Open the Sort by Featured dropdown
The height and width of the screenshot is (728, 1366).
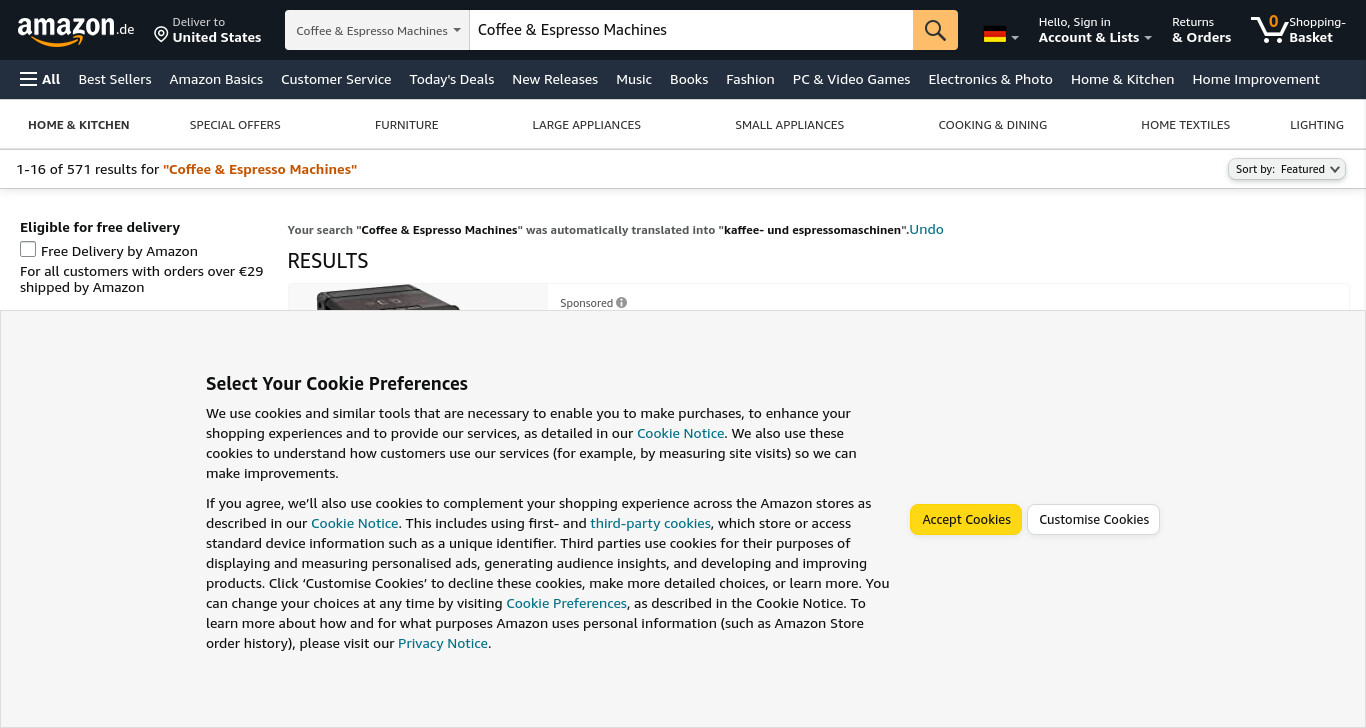(1286, 169)
